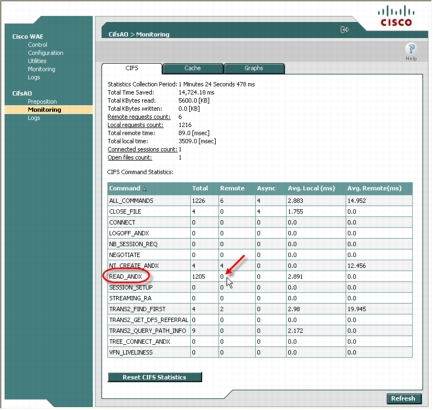This screenshot has height=410, width=433.
Task: Open Utilities in the sidebar
Action: point(37,61)
